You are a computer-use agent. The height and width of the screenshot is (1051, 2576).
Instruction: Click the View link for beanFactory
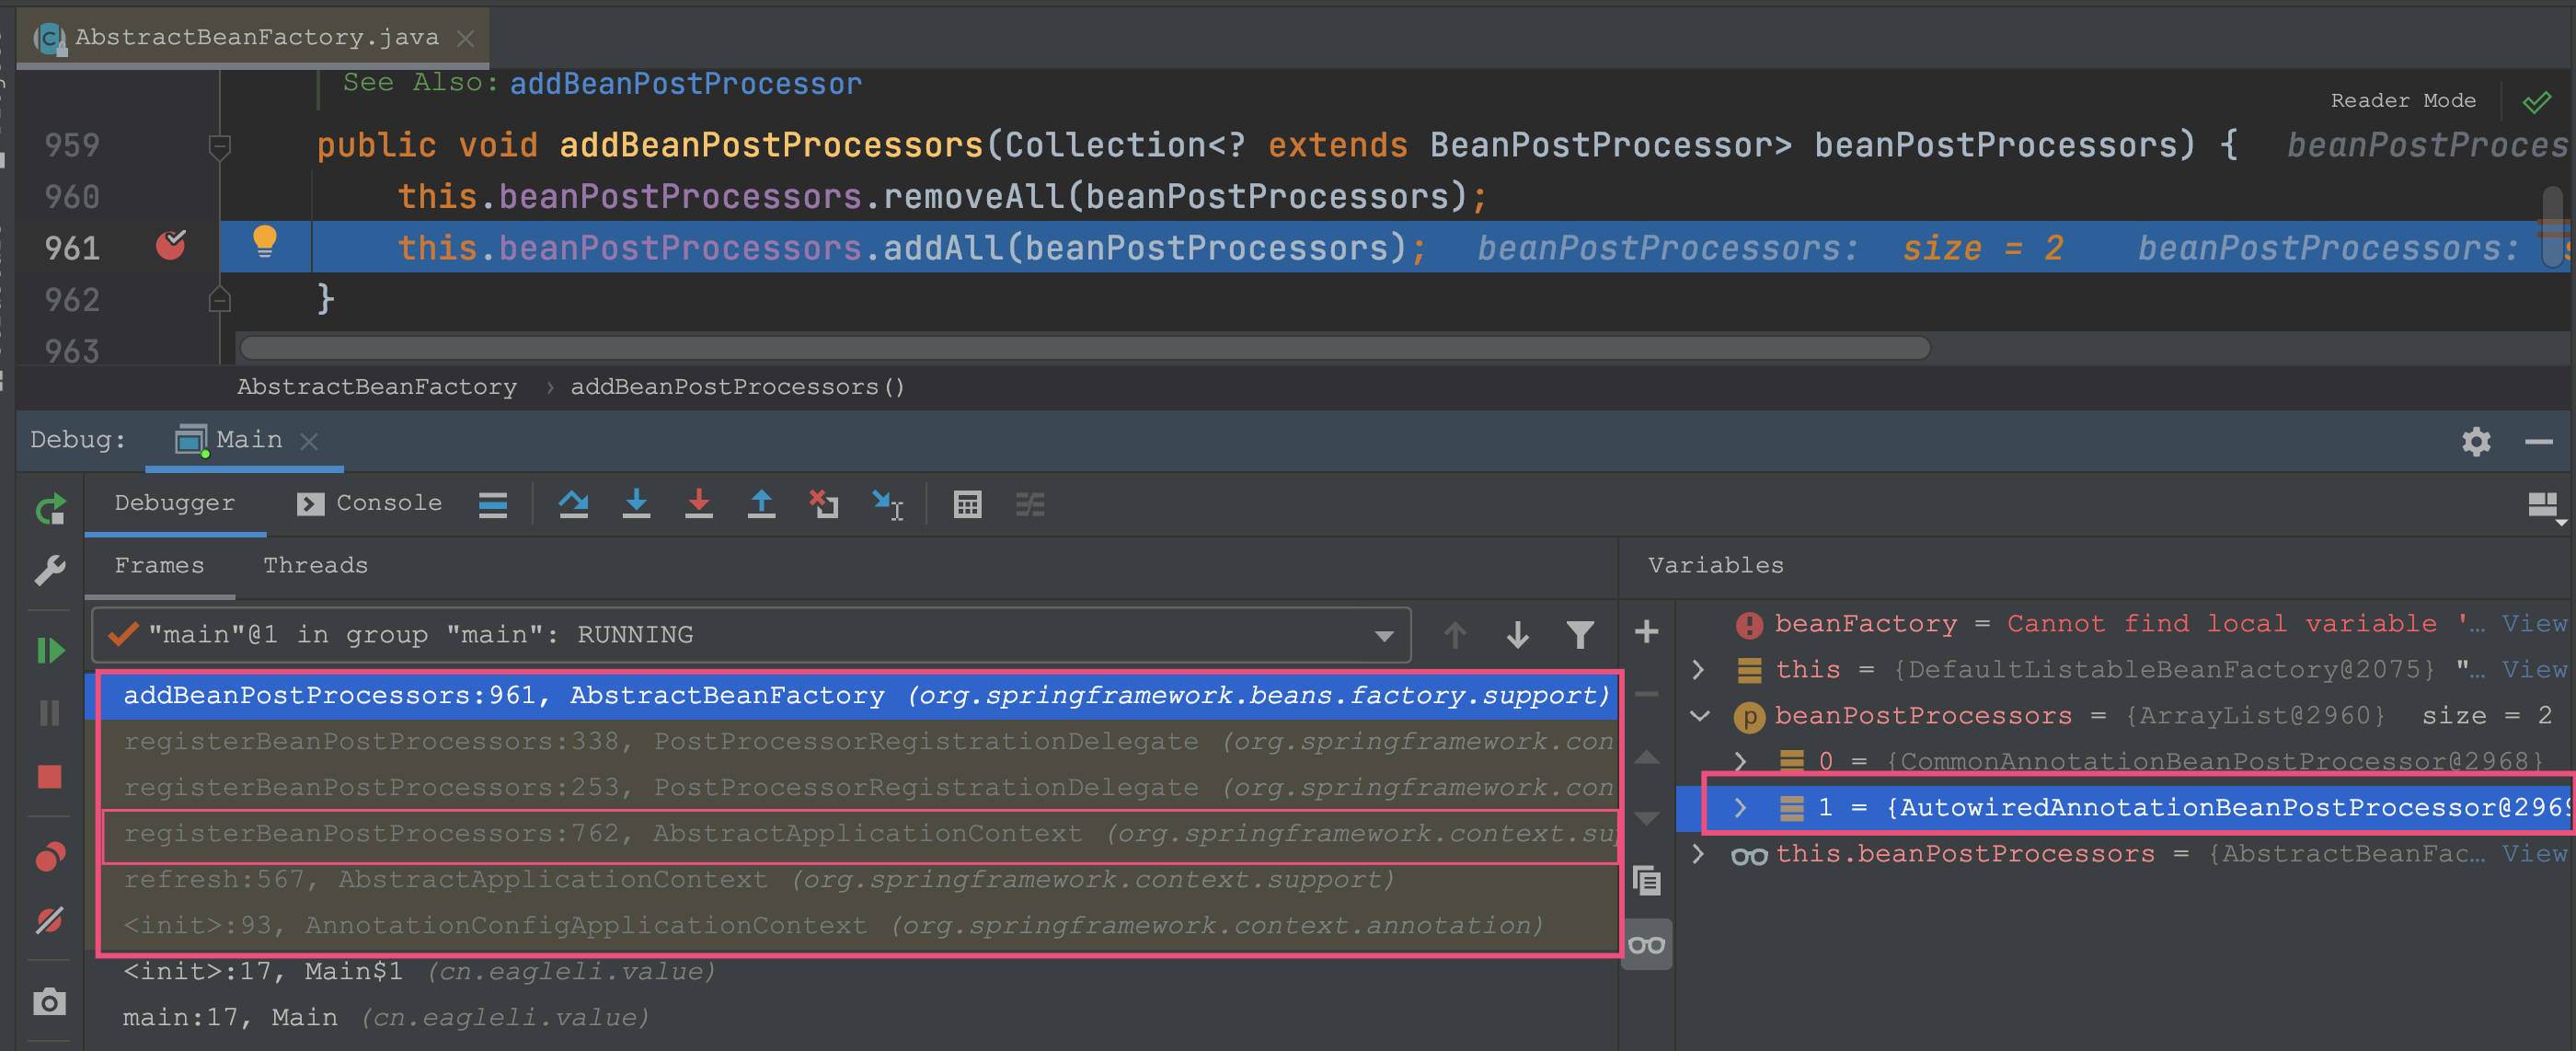(2534, 623)
